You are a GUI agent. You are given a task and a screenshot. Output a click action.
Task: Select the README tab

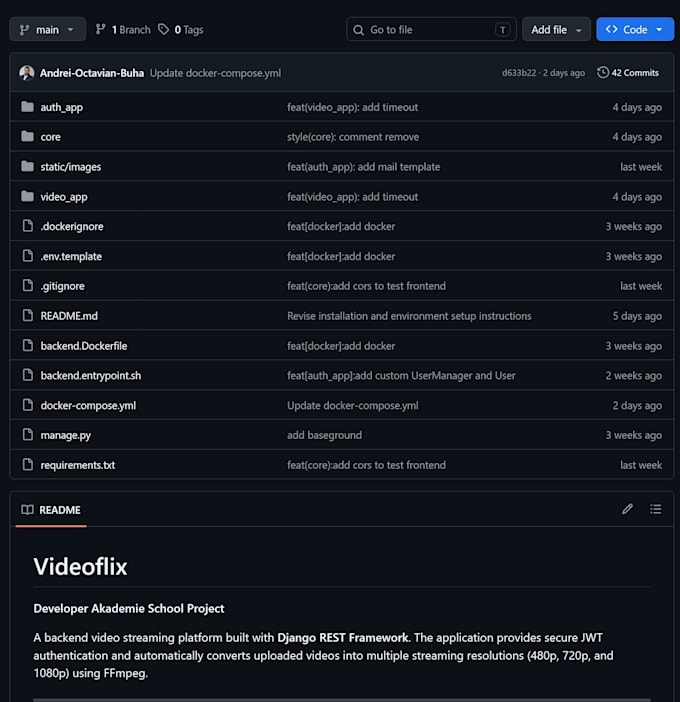[x=51, y=510]
